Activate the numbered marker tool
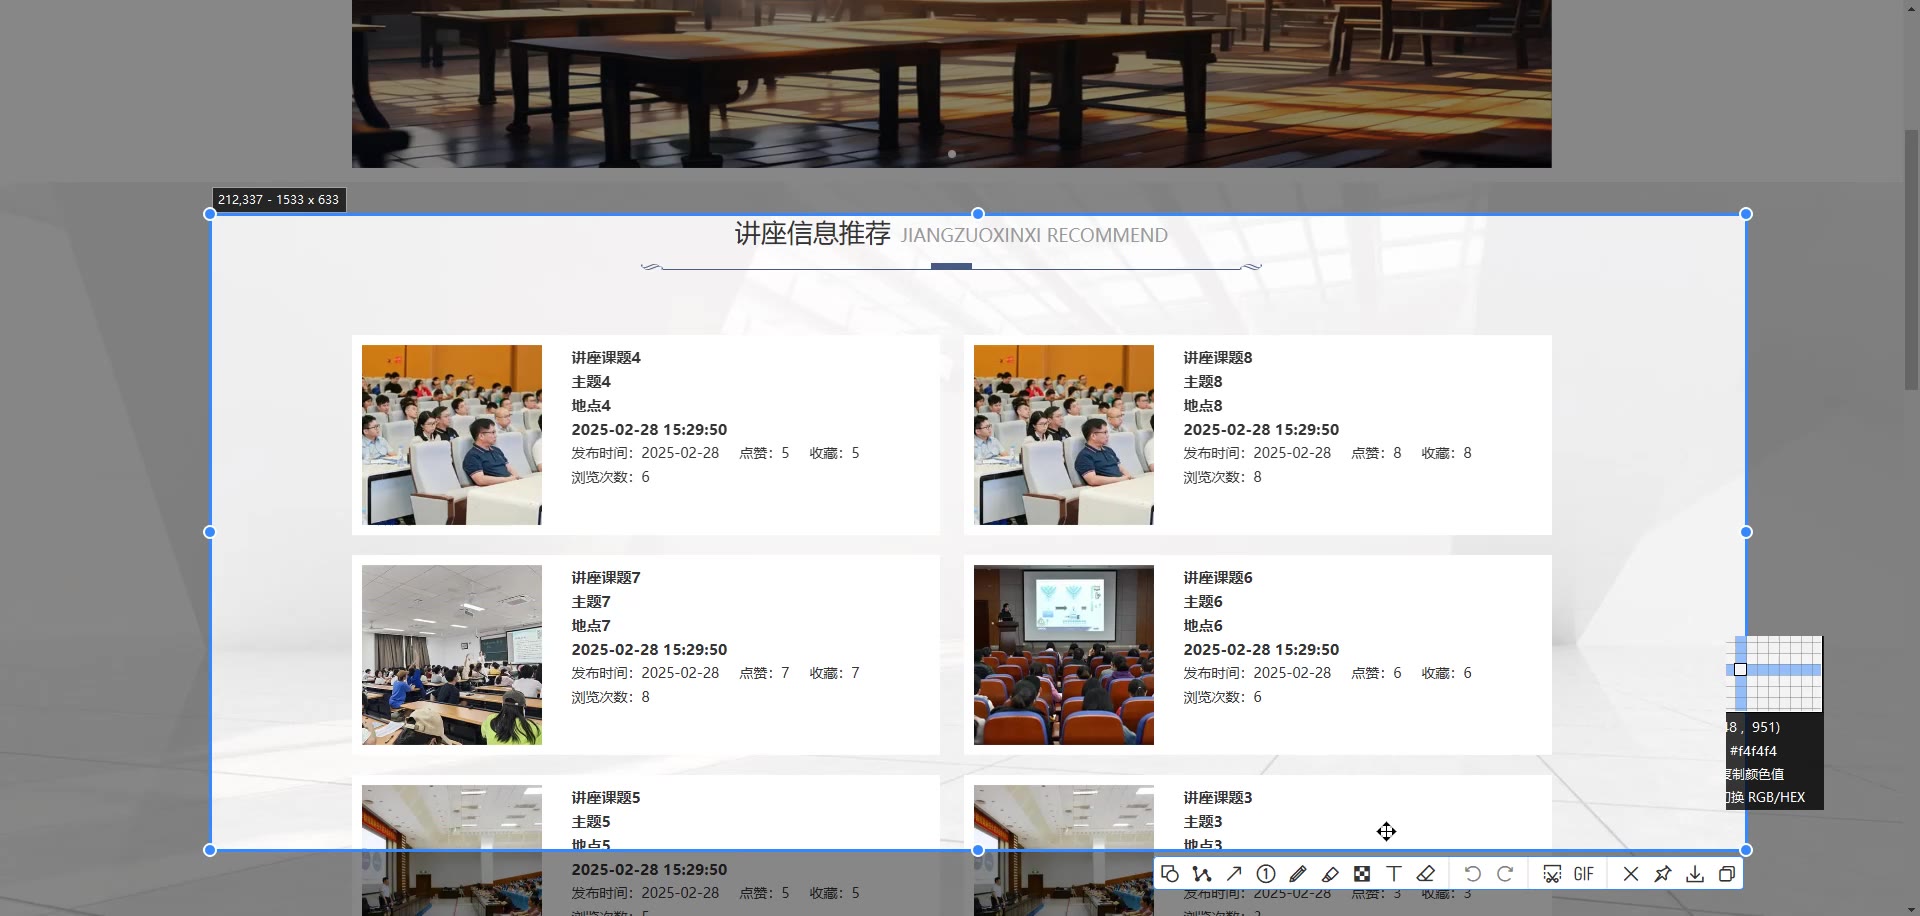This screenshot has width=1920, height=916. (1266, 874)
